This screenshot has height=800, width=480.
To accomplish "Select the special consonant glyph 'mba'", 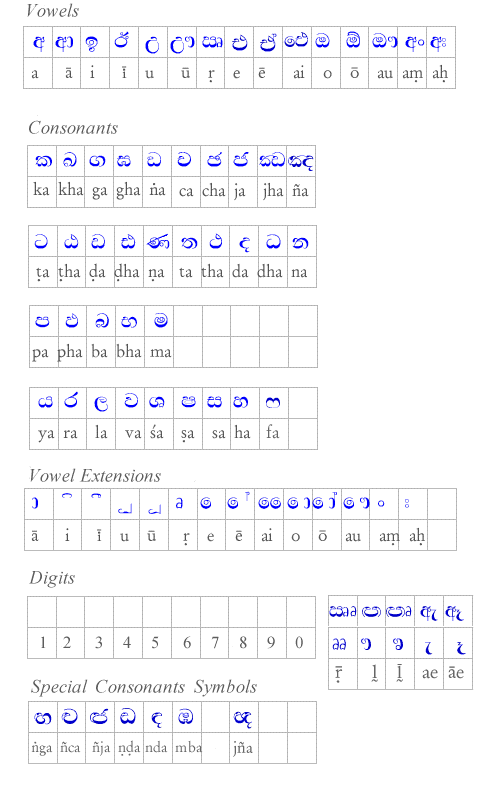I will (186, 717).
